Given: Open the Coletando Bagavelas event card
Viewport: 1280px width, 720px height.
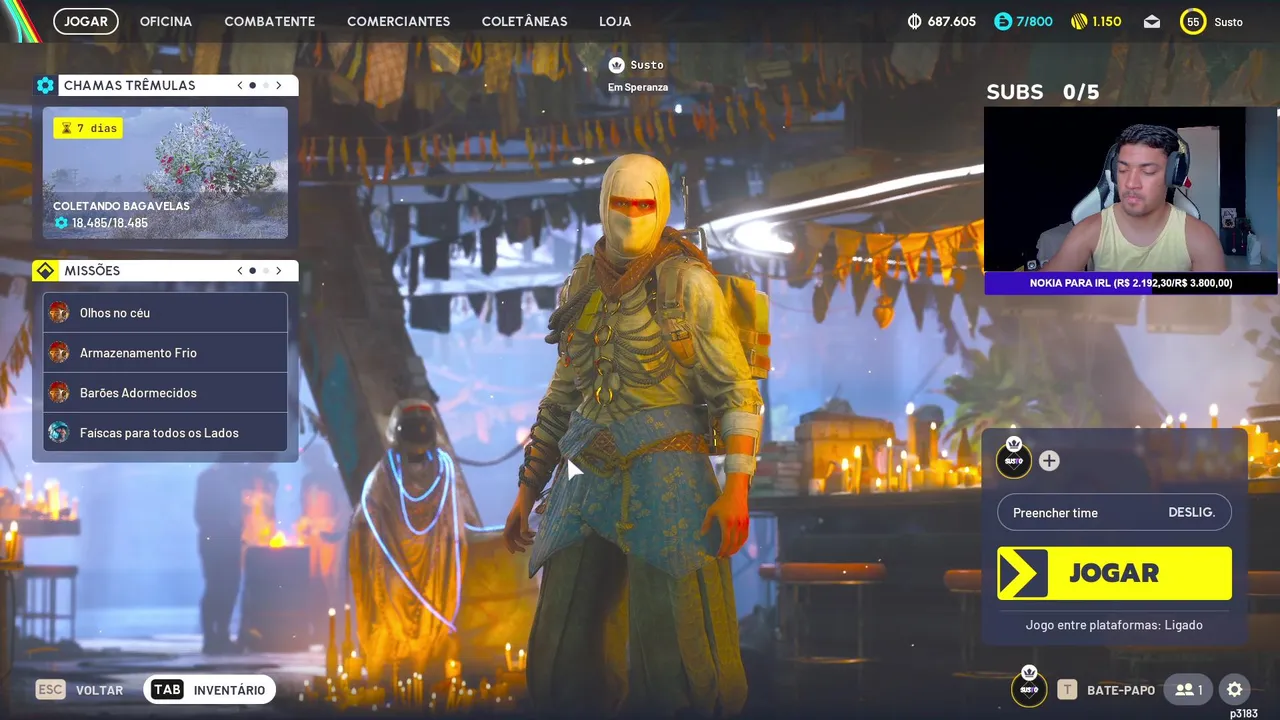Looking at the screenshot, I should click(165, 173).
